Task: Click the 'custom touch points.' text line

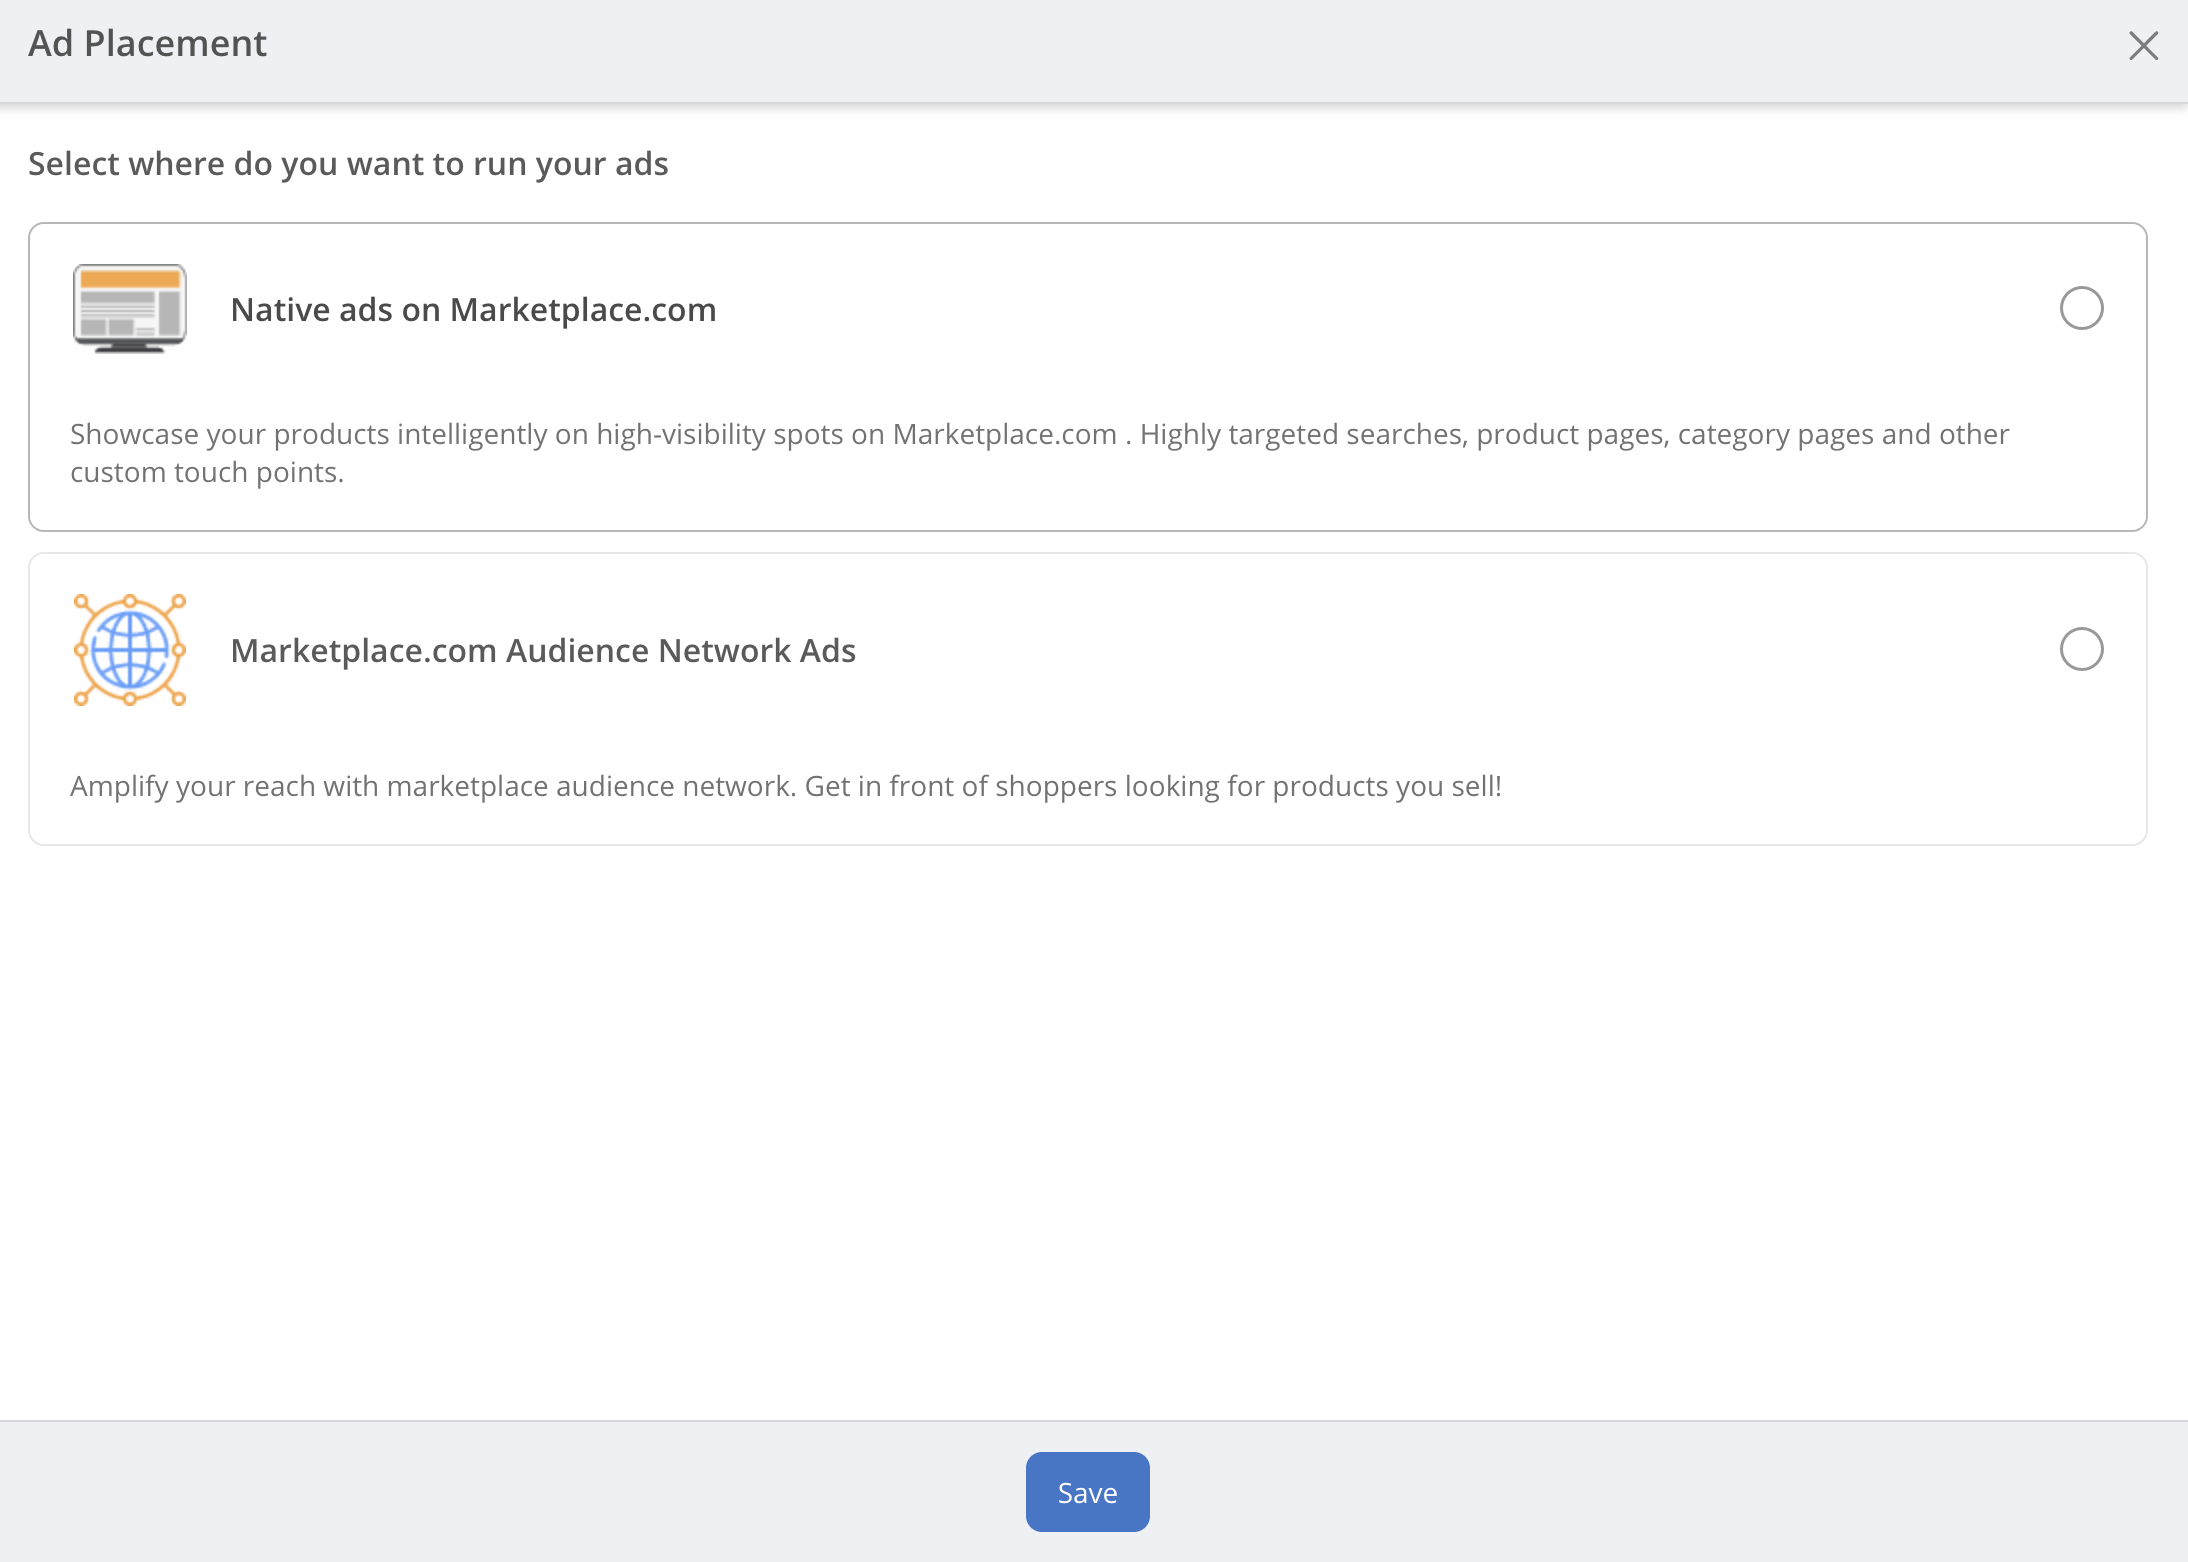Action: coord(207,472)
